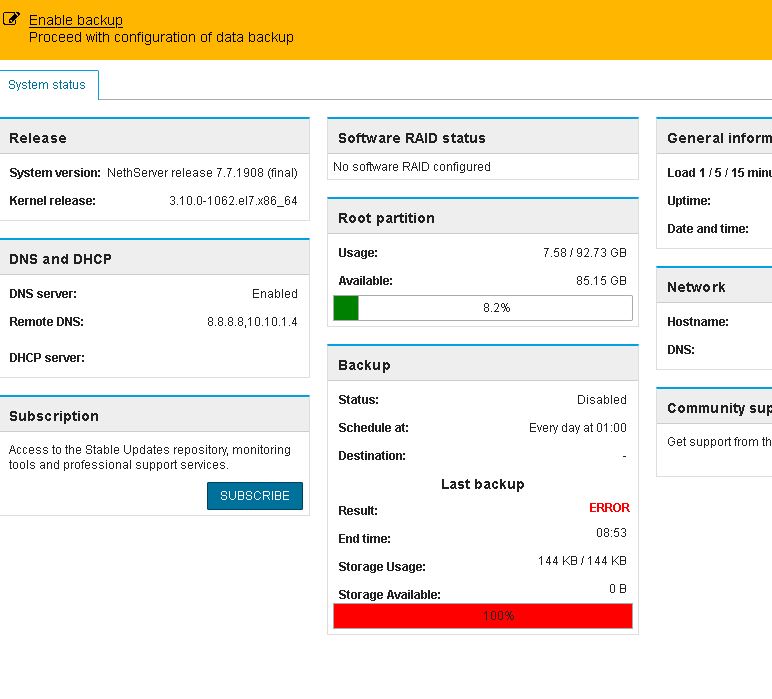
Task: Click the storage available value '0 B'
Action: (617, 589)
